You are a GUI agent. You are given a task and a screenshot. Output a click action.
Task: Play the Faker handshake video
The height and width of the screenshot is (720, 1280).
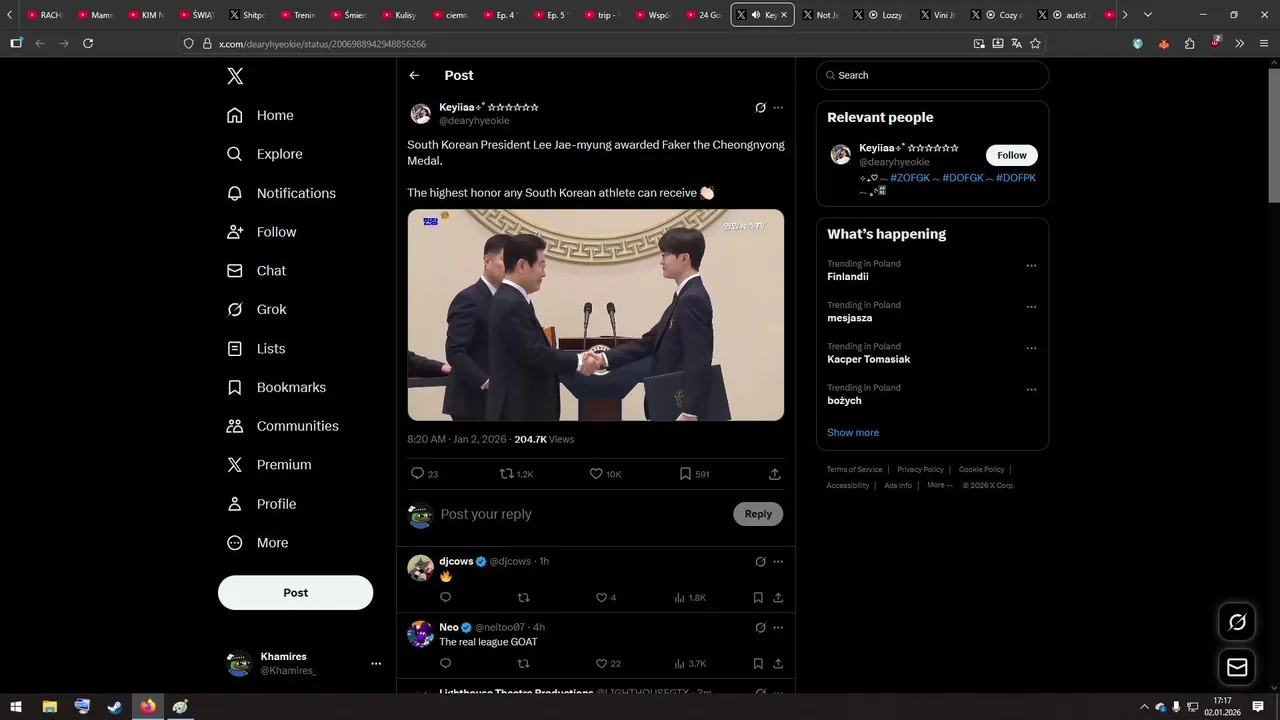click(x=596, y=315)
